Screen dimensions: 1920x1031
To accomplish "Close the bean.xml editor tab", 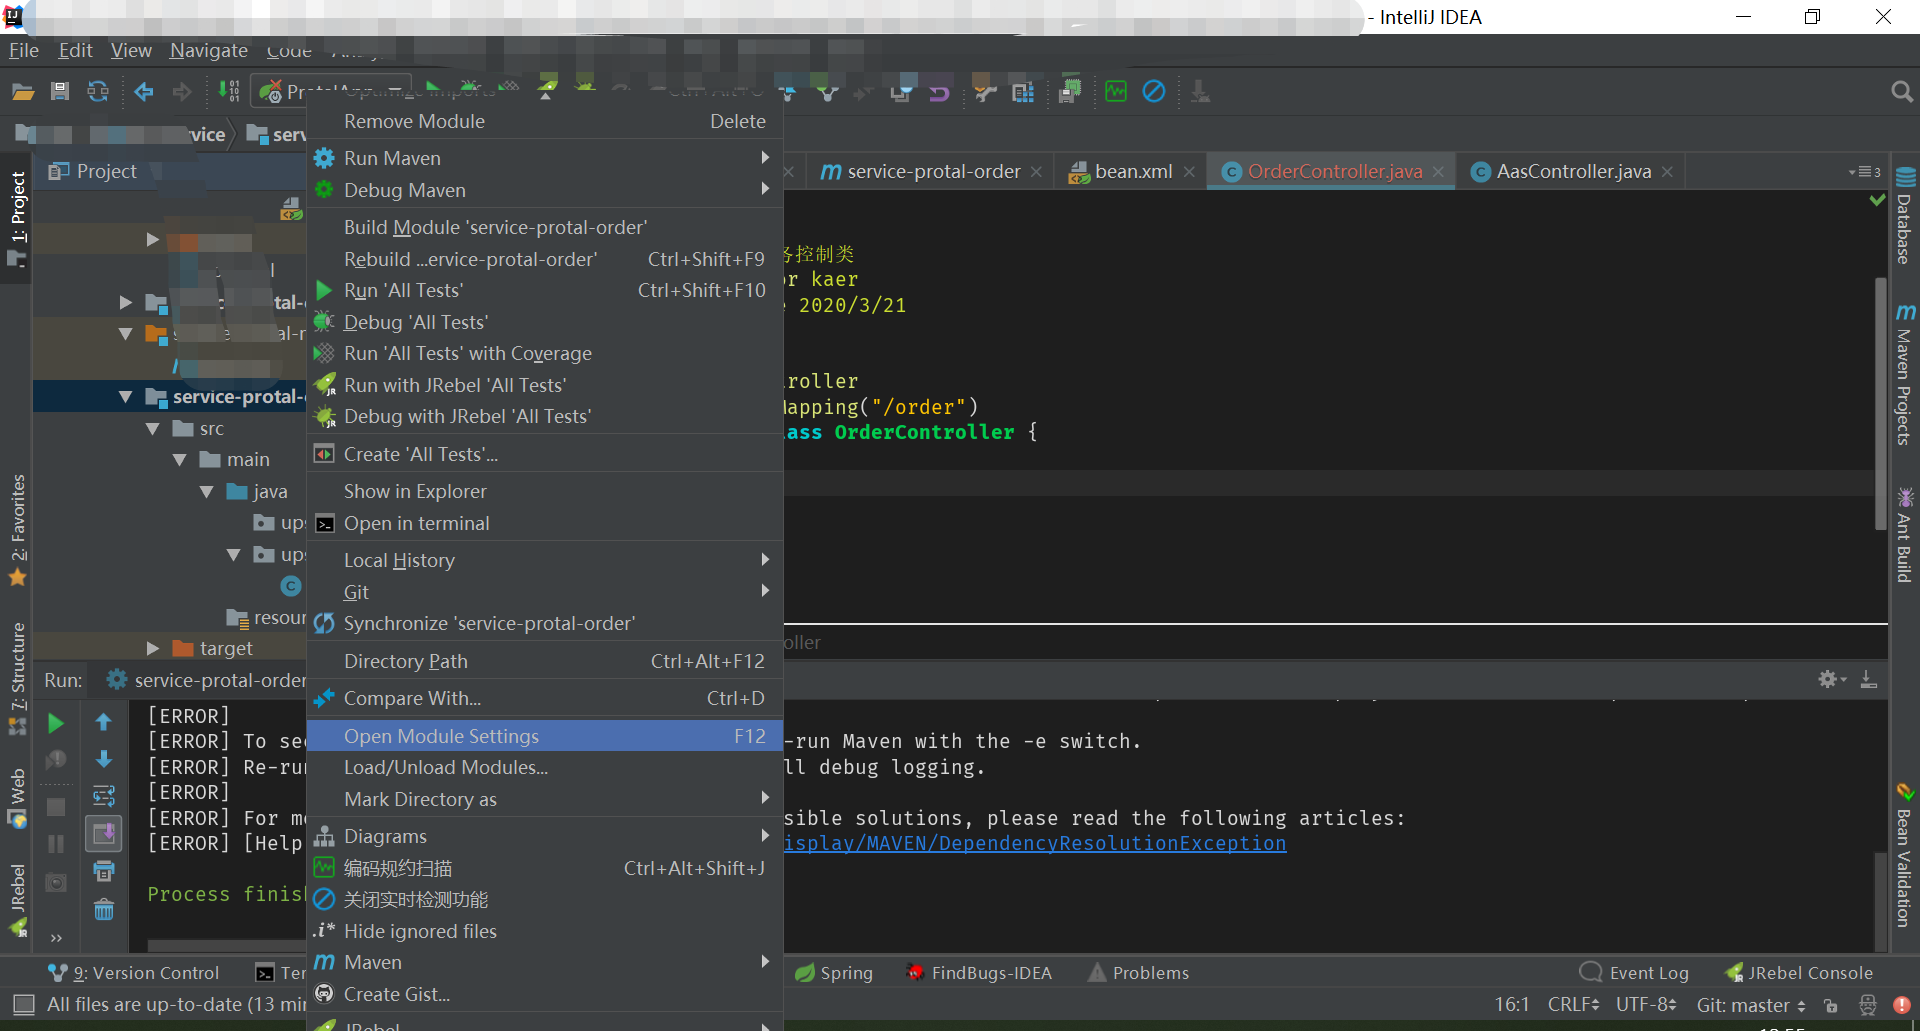I will coord(1189,172).
